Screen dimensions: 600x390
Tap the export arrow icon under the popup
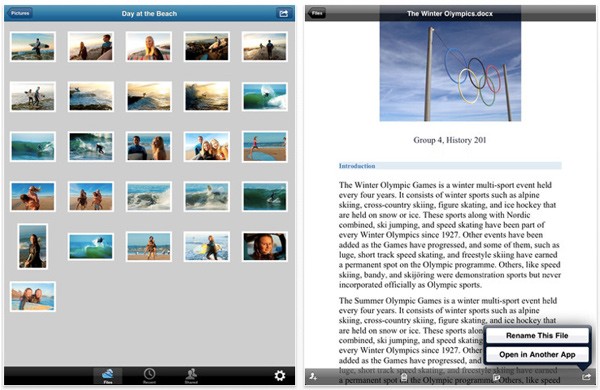(586, 377)
